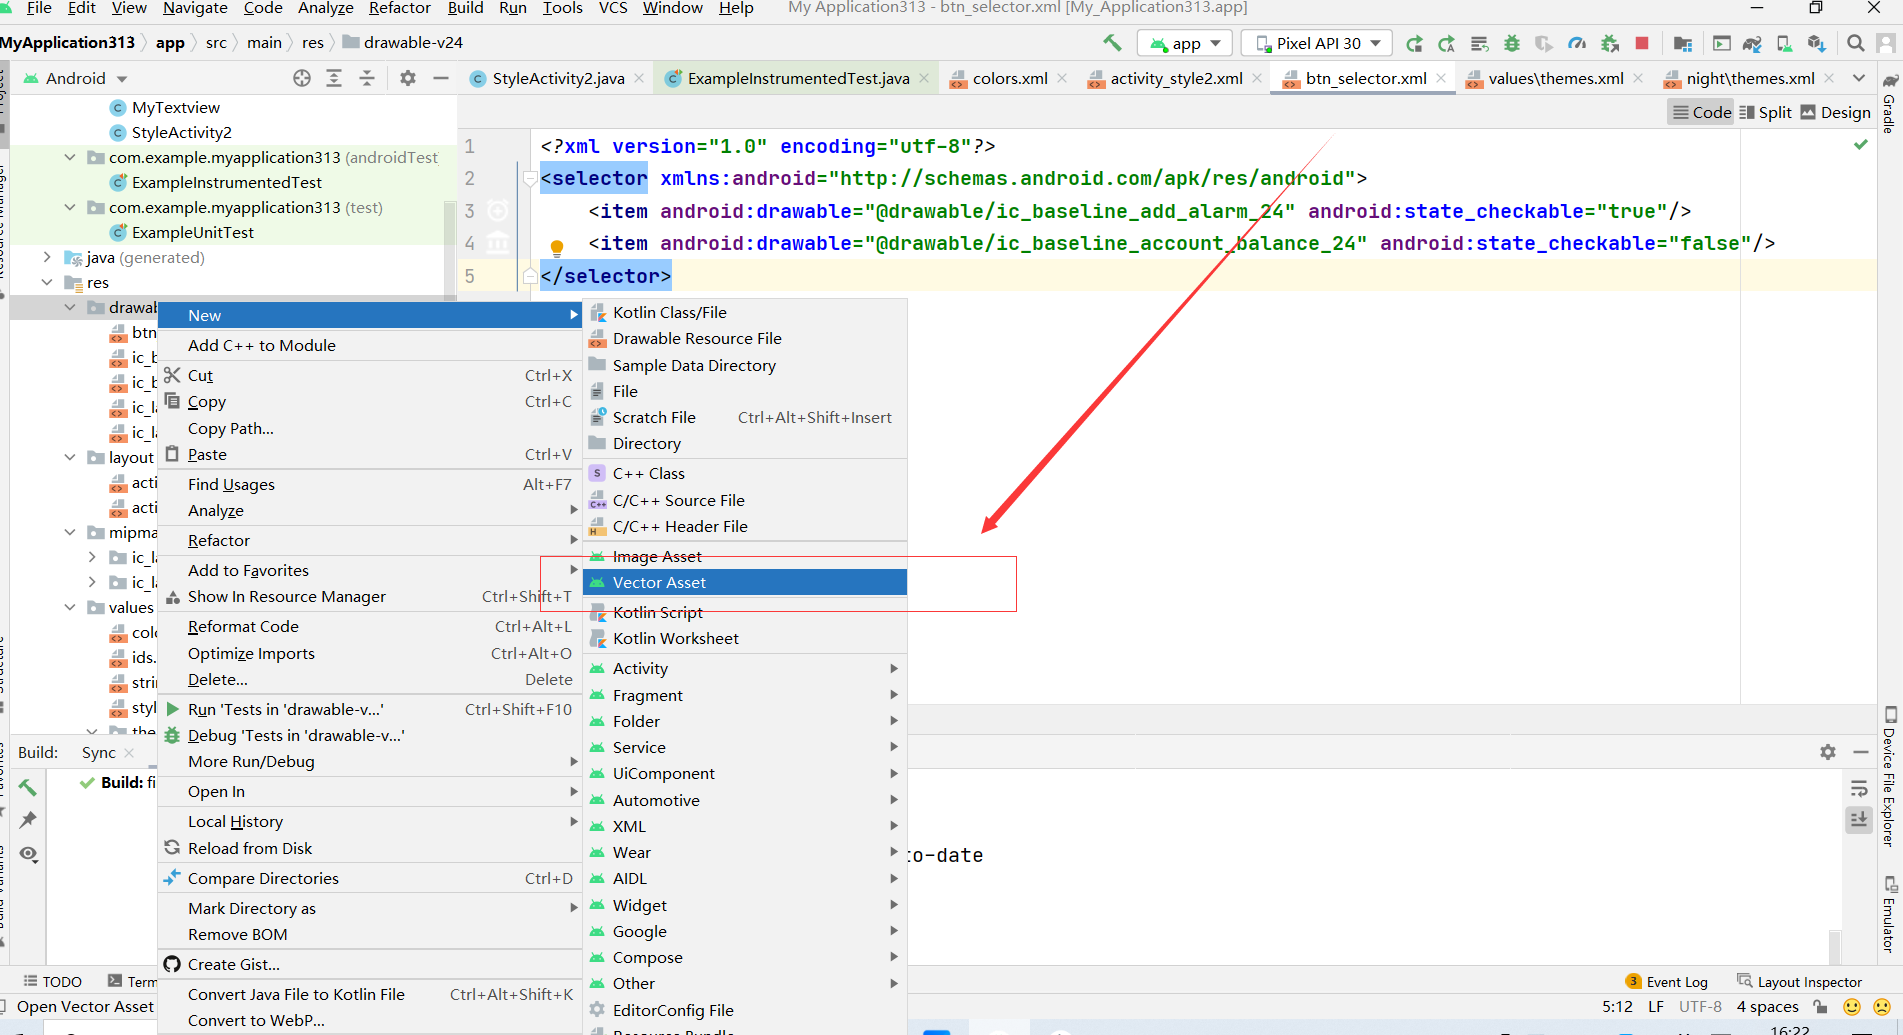Open the Event Log tool window
The width and height of the screenshot is (1903, 1035).
click(1667, 982)
